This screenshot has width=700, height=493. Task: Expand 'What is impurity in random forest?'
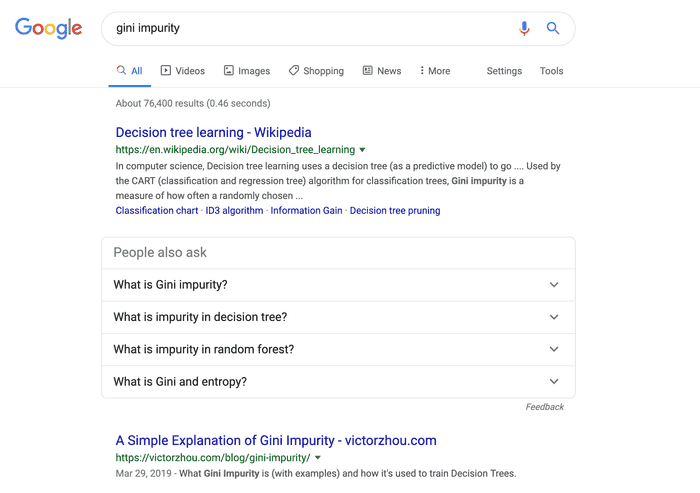338,349
